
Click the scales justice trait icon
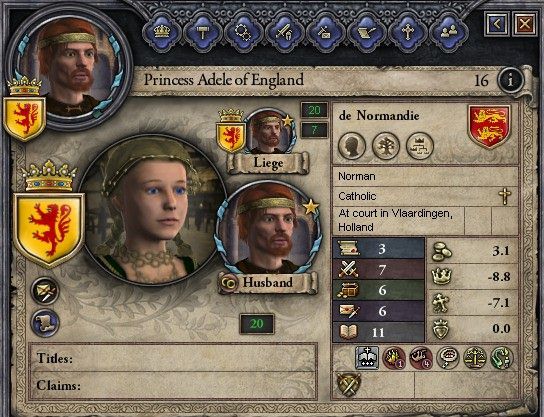(475, 358)
